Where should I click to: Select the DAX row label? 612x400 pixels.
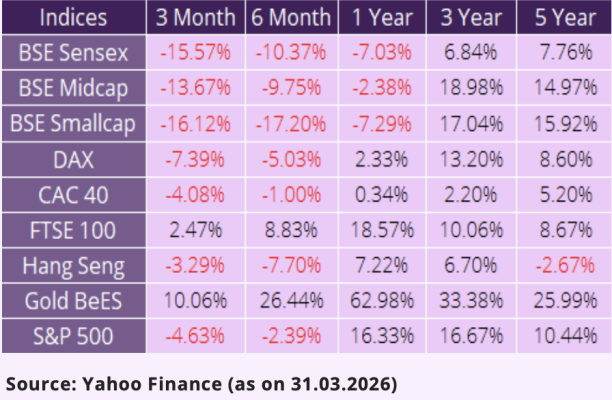(74, 158)
